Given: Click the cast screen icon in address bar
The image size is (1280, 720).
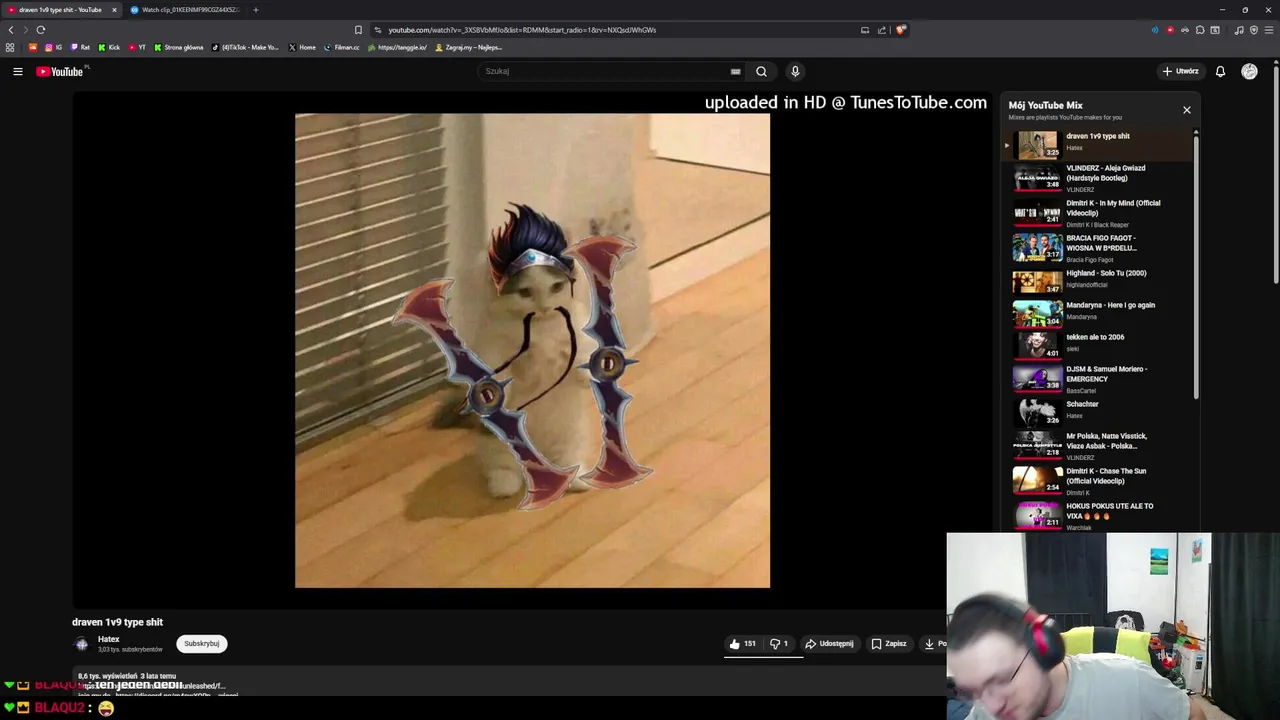Looking at the screenshot, I should (x=865, y=30).
